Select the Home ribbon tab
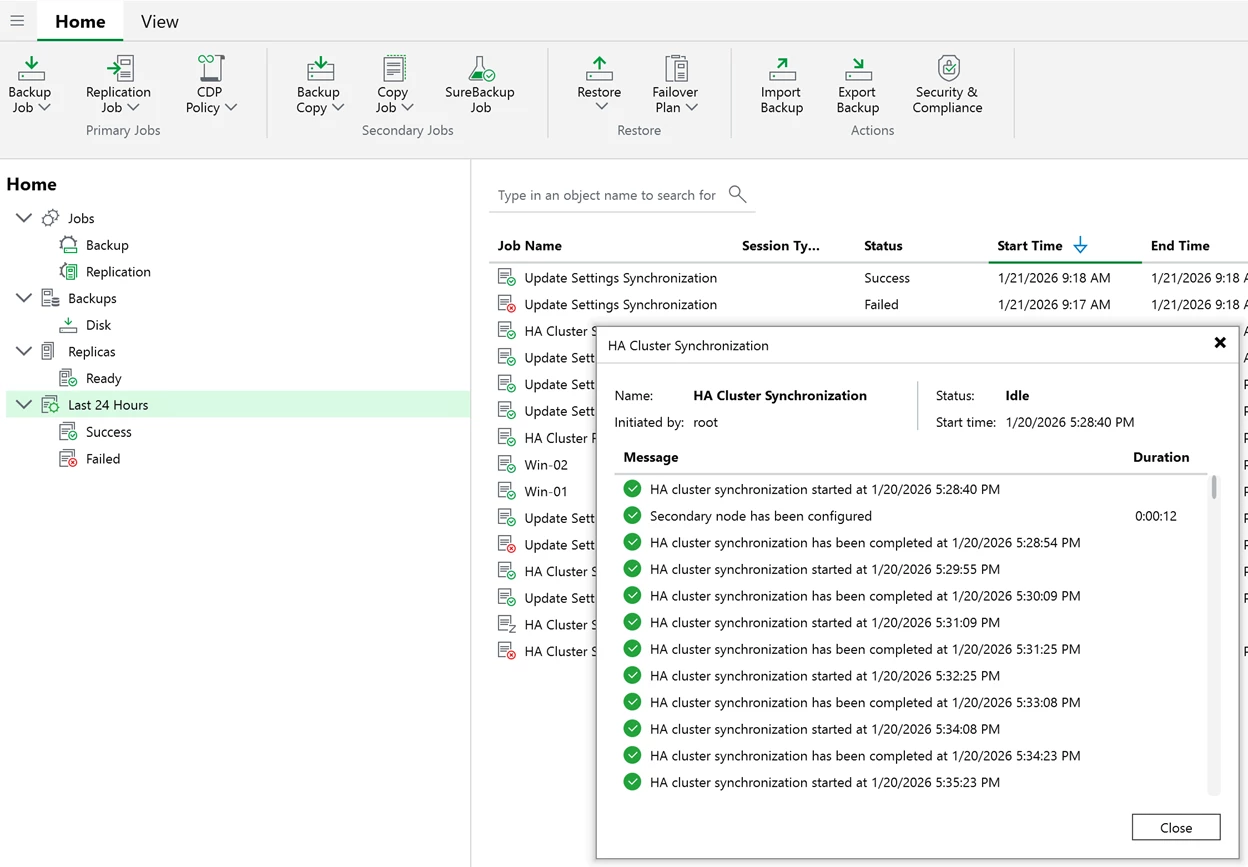The width and height of the screenshot is (1248, 867). pyautogui.click(x=80, y=21)
